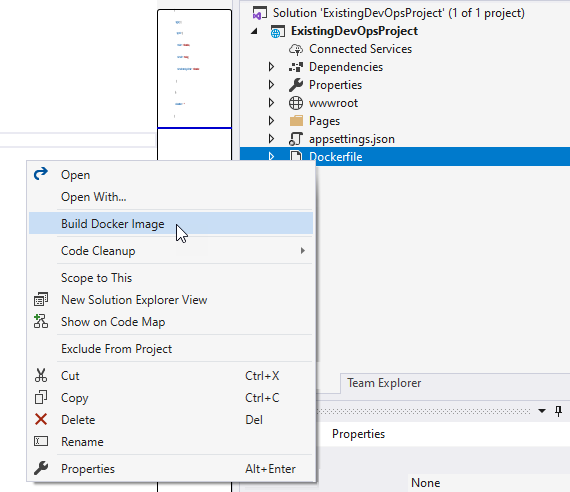
Task: Click the auto-hide pin icon
Action: [558, 411]
